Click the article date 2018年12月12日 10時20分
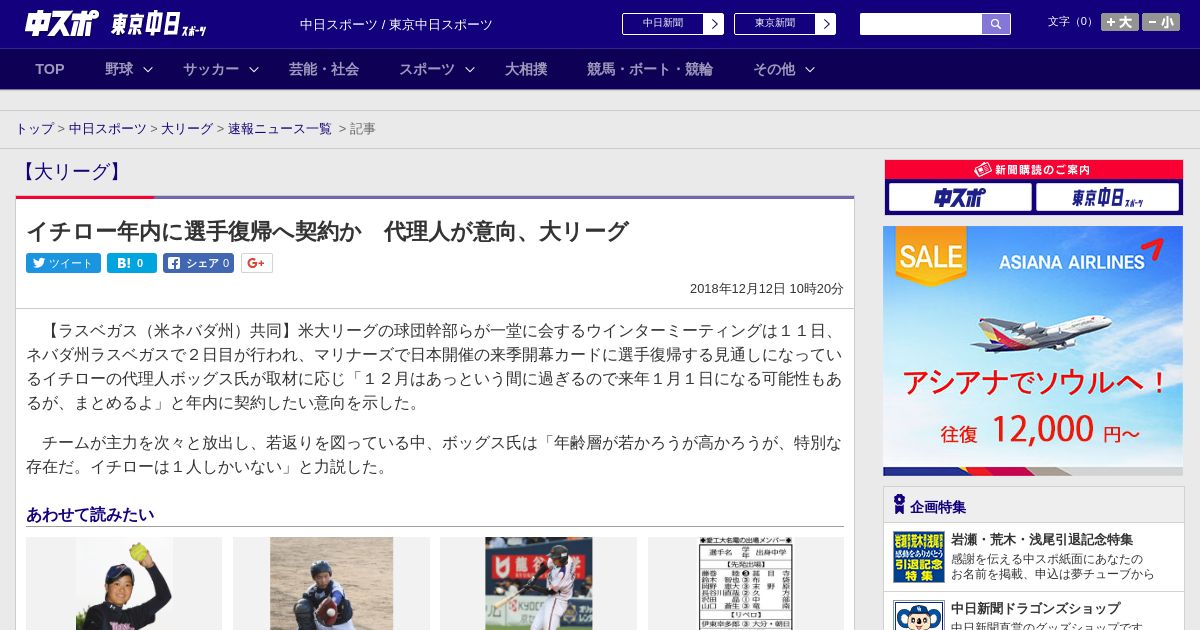1200x630 pixels. tap(767, 289)
